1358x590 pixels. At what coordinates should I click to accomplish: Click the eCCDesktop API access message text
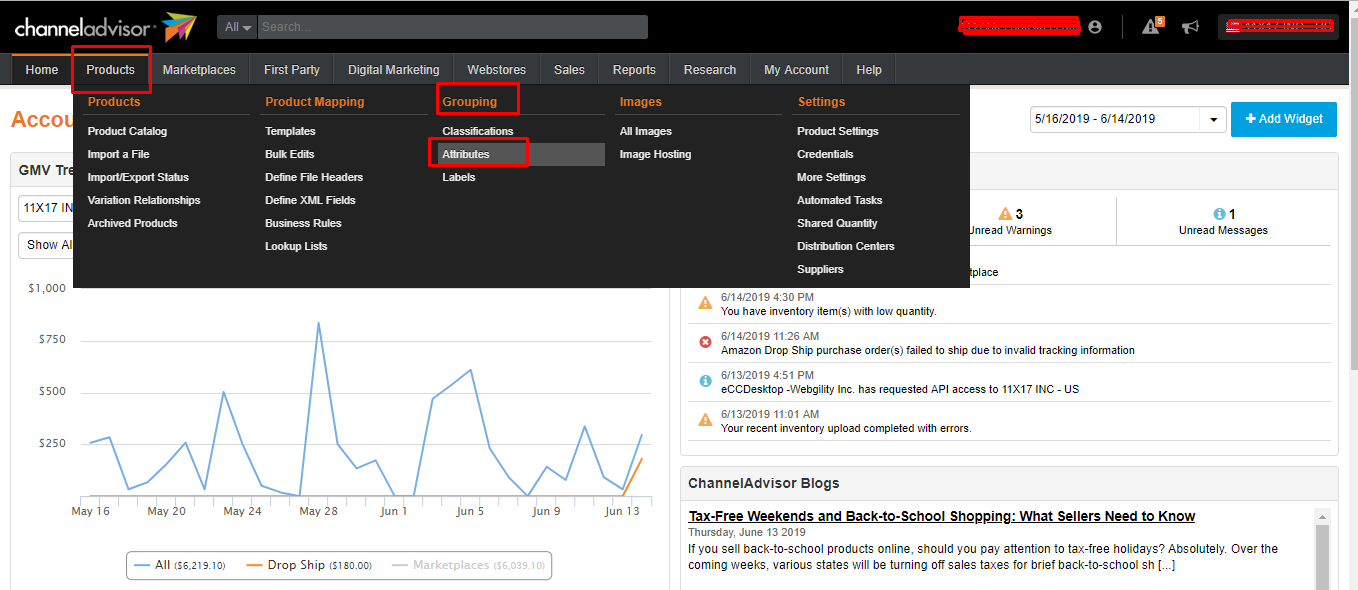[x=900, y=389]
